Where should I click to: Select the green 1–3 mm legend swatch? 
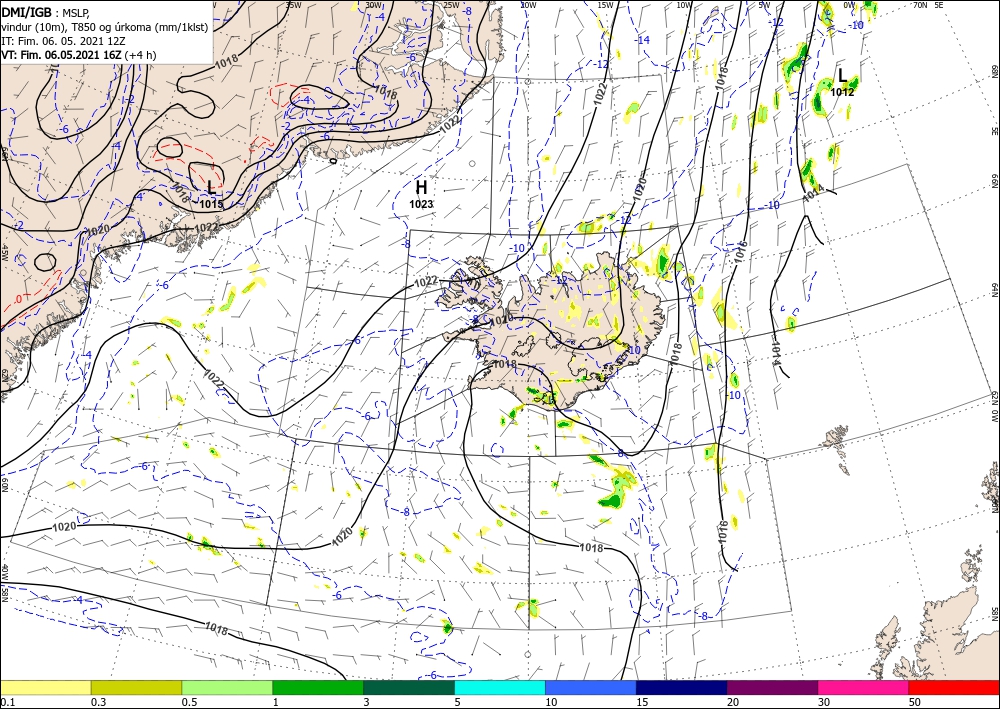click(318, 687)
